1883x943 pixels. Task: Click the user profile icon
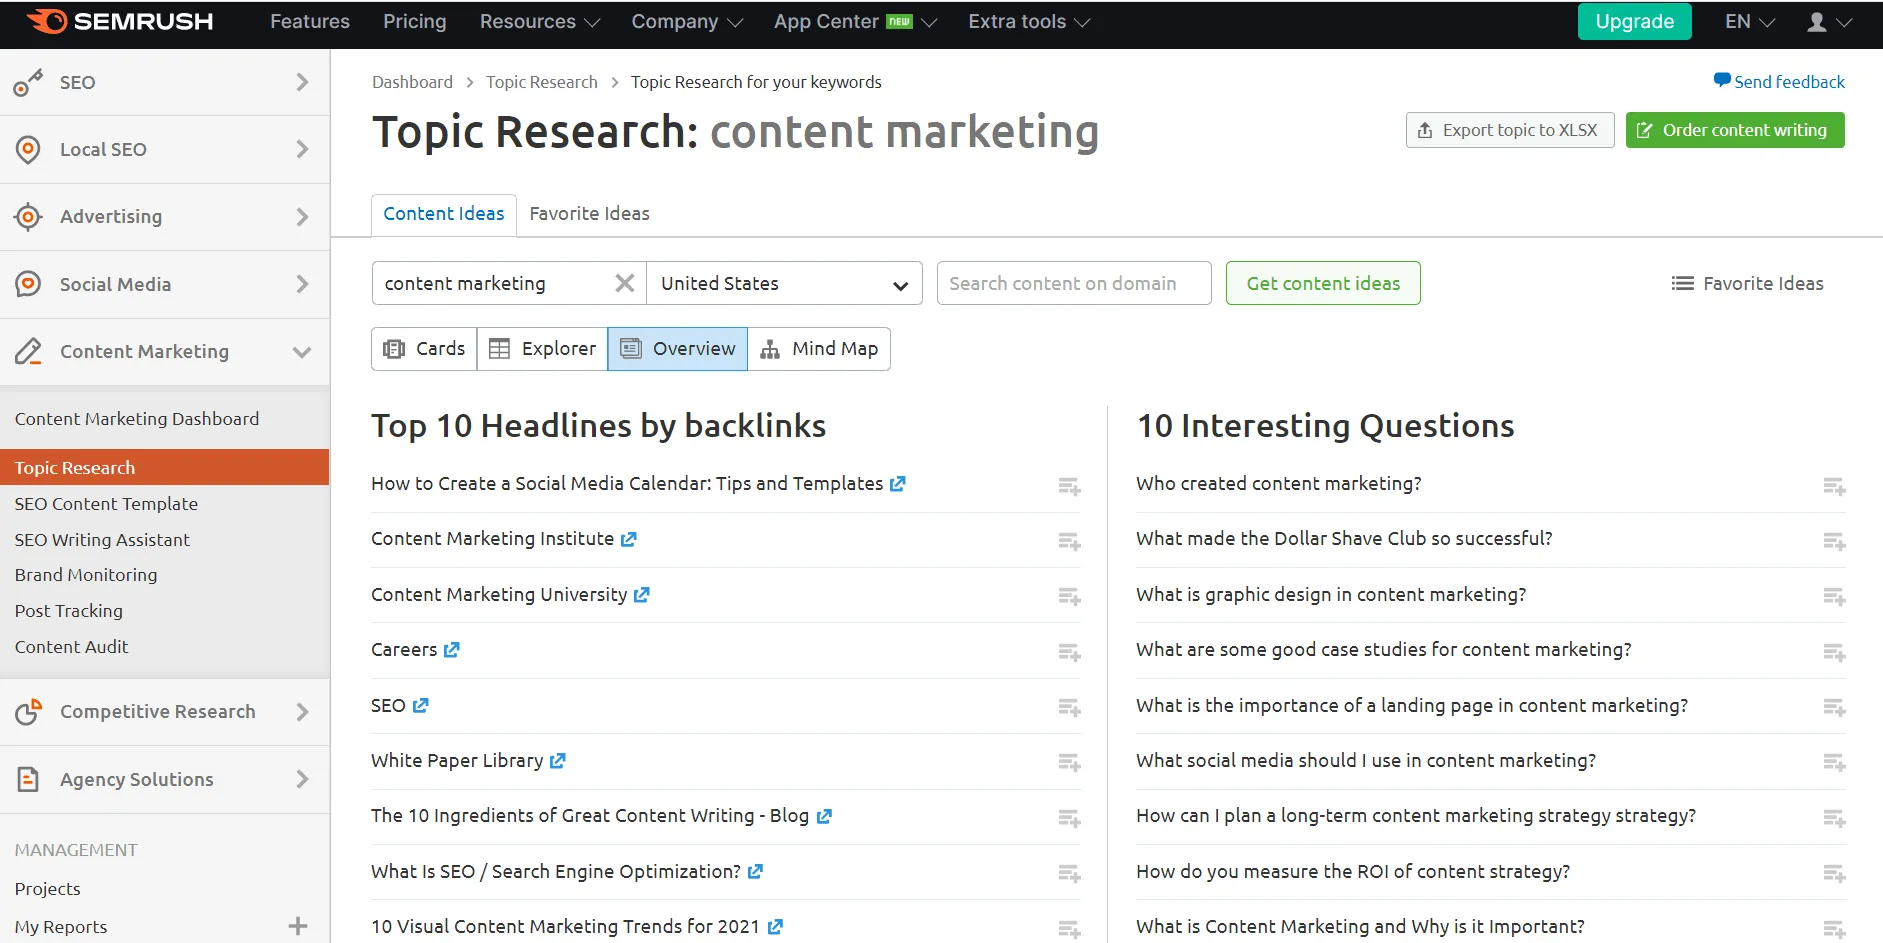1817,22
